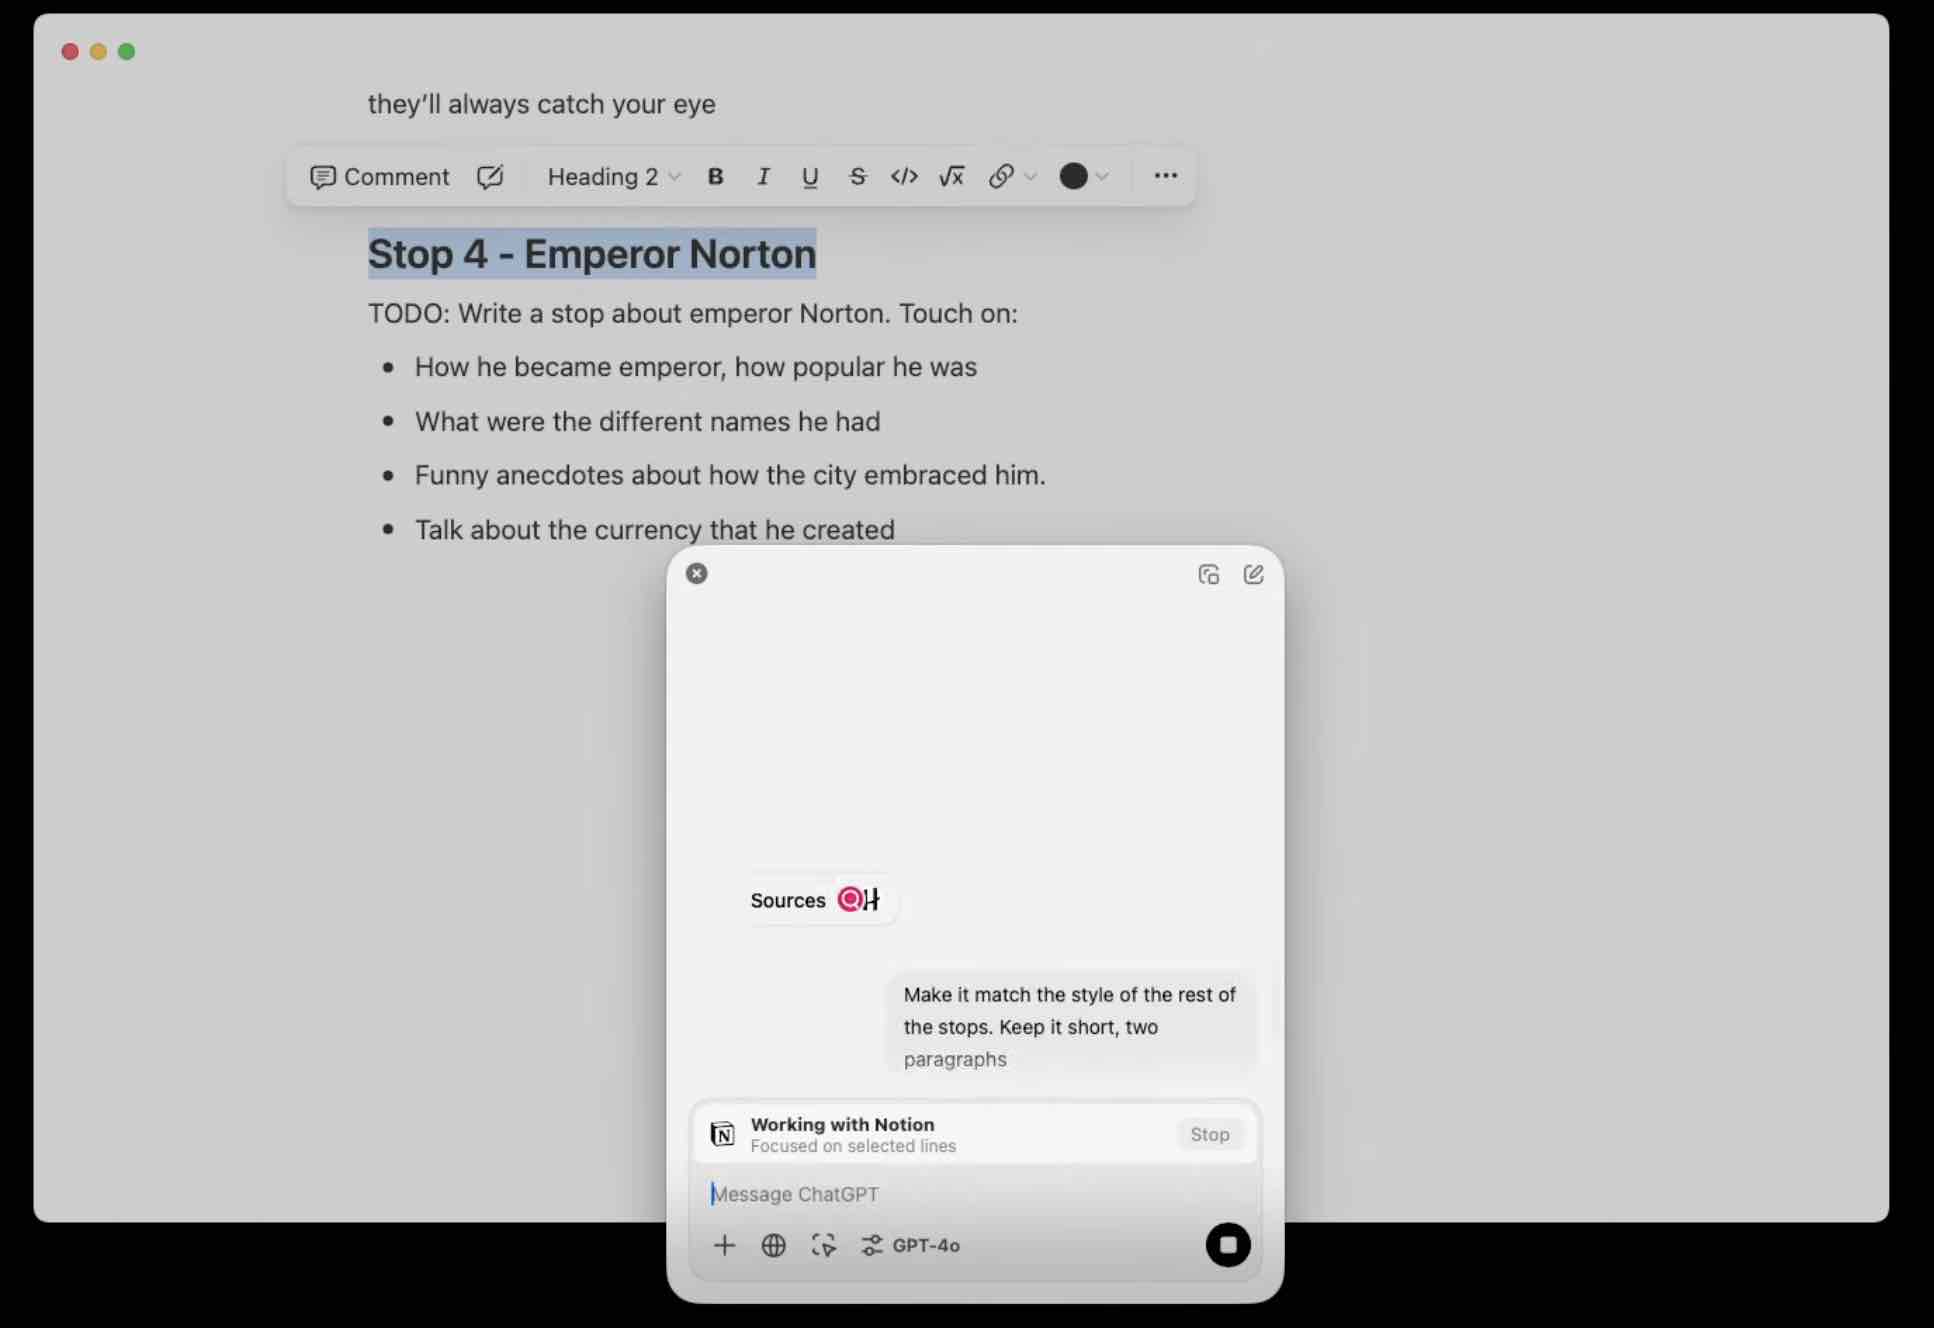
Task: Click the Bold formatting icon
Action: [716, 176]
